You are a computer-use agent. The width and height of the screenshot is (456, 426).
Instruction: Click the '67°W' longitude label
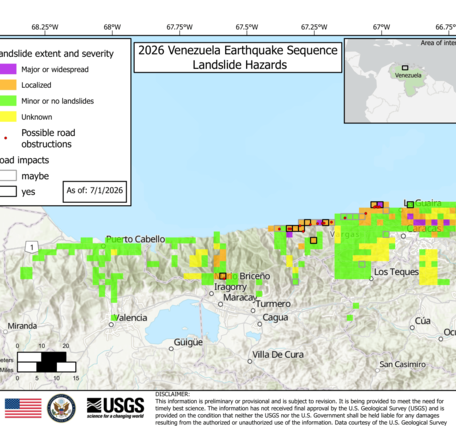click(x=381, y=27)
